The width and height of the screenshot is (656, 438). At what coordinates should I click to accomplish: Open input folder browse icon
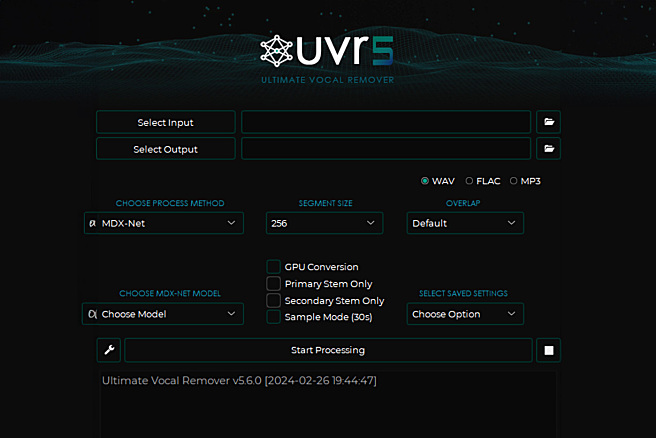coord(548,122)
